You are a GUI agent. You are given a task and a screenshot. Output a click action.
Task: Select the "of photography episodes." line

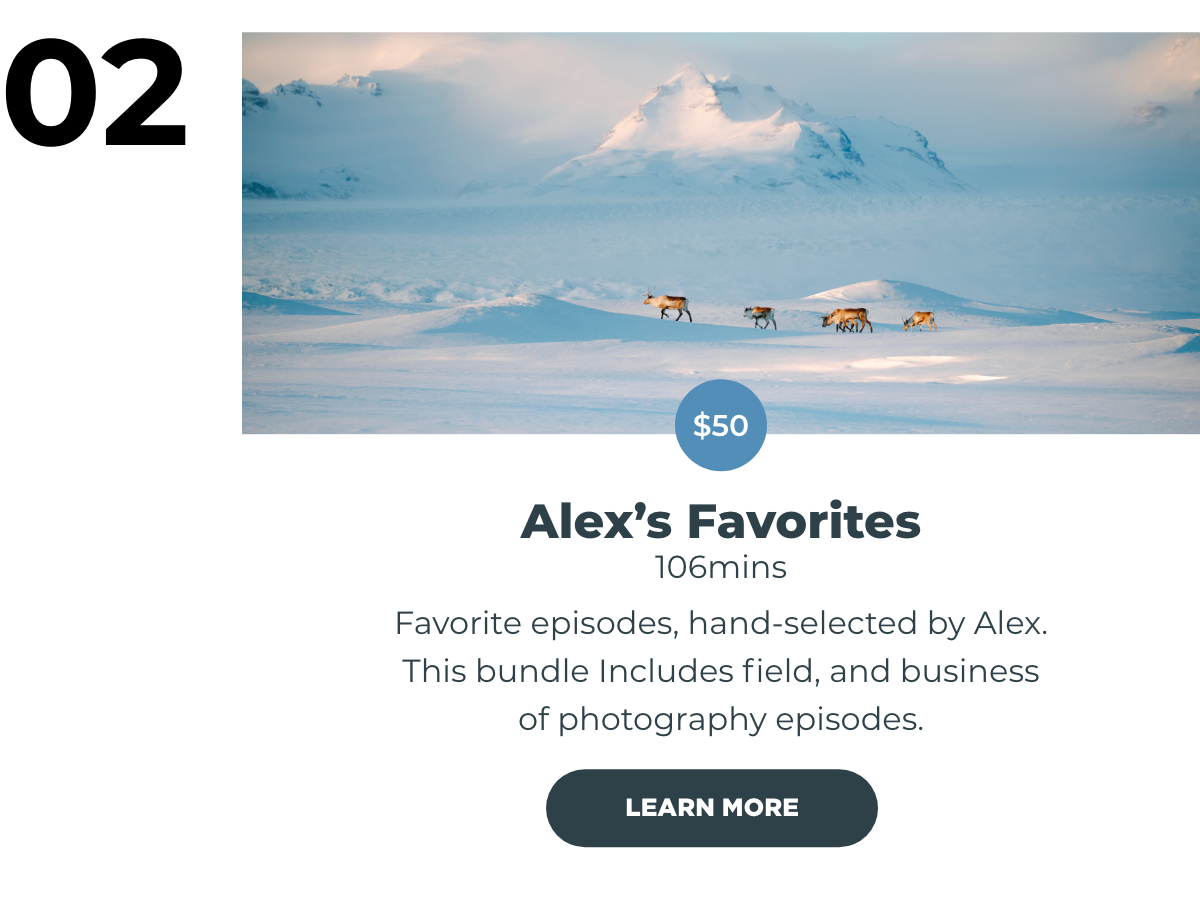pyautogui.click(x=721, y=719)
